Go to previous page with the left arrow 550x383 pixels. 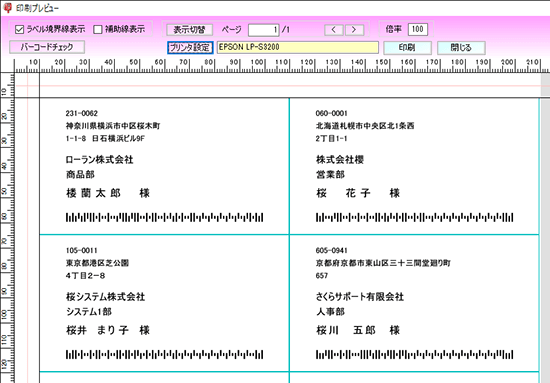tap(334, 30)
